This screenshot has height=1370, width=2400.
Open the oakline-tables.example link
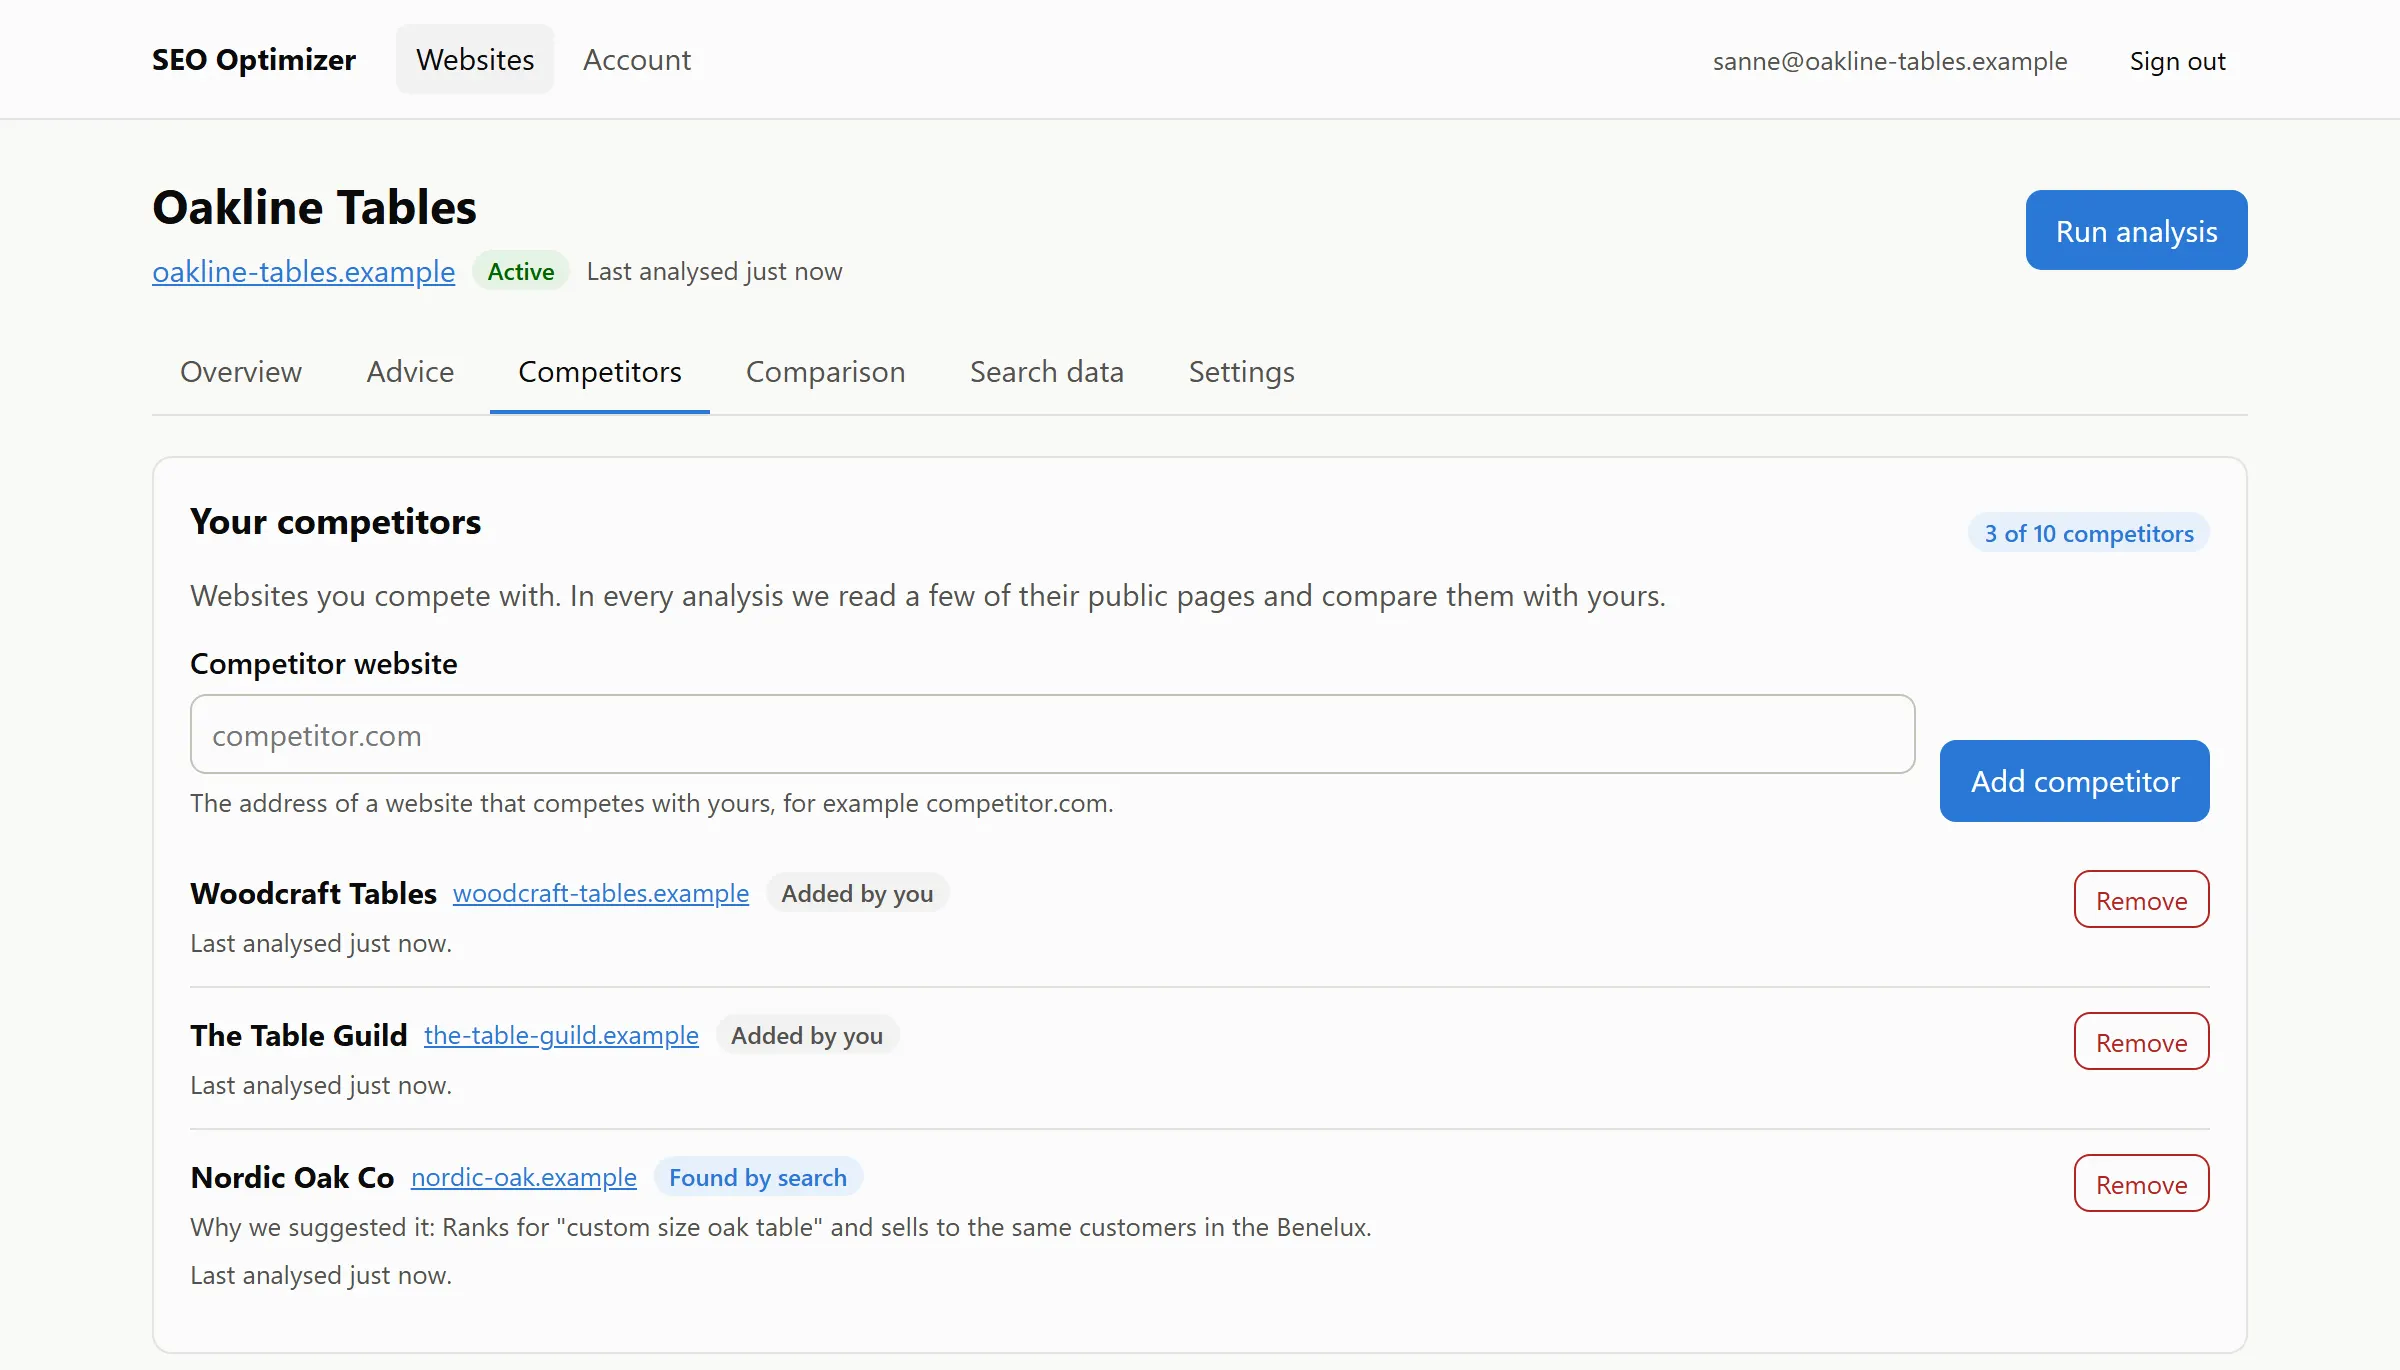[x=303, y=271]
